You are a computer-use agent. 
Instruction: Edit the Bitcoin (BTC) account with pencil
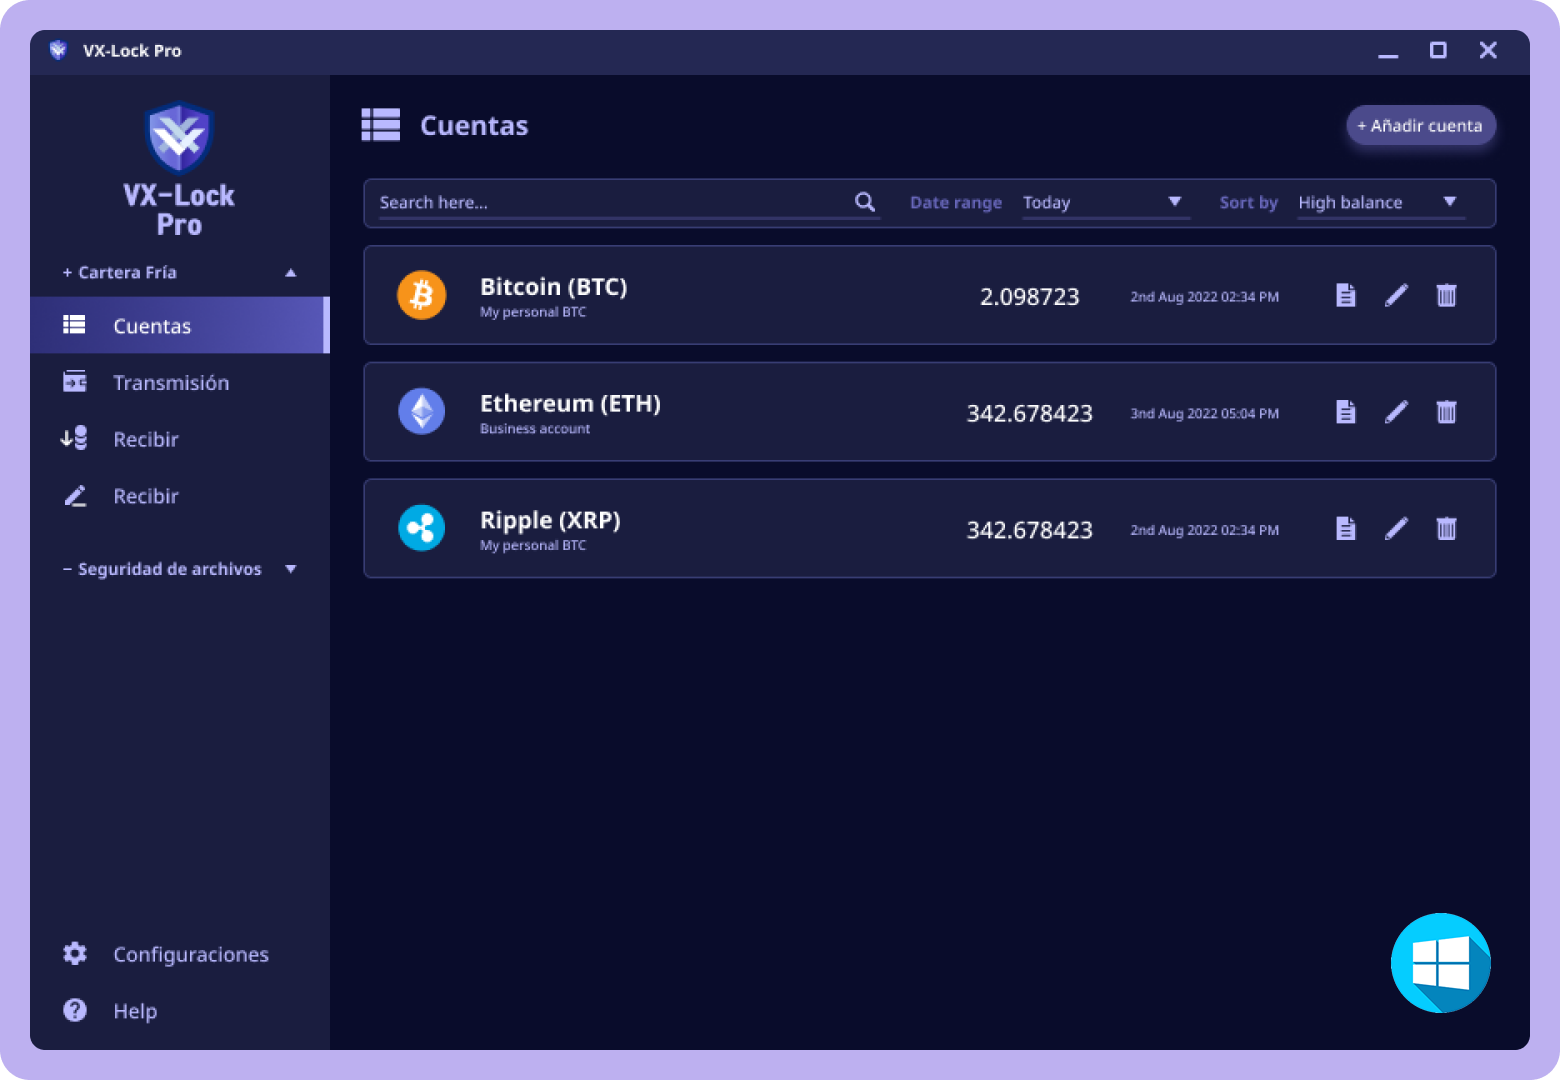[1396, 295]
